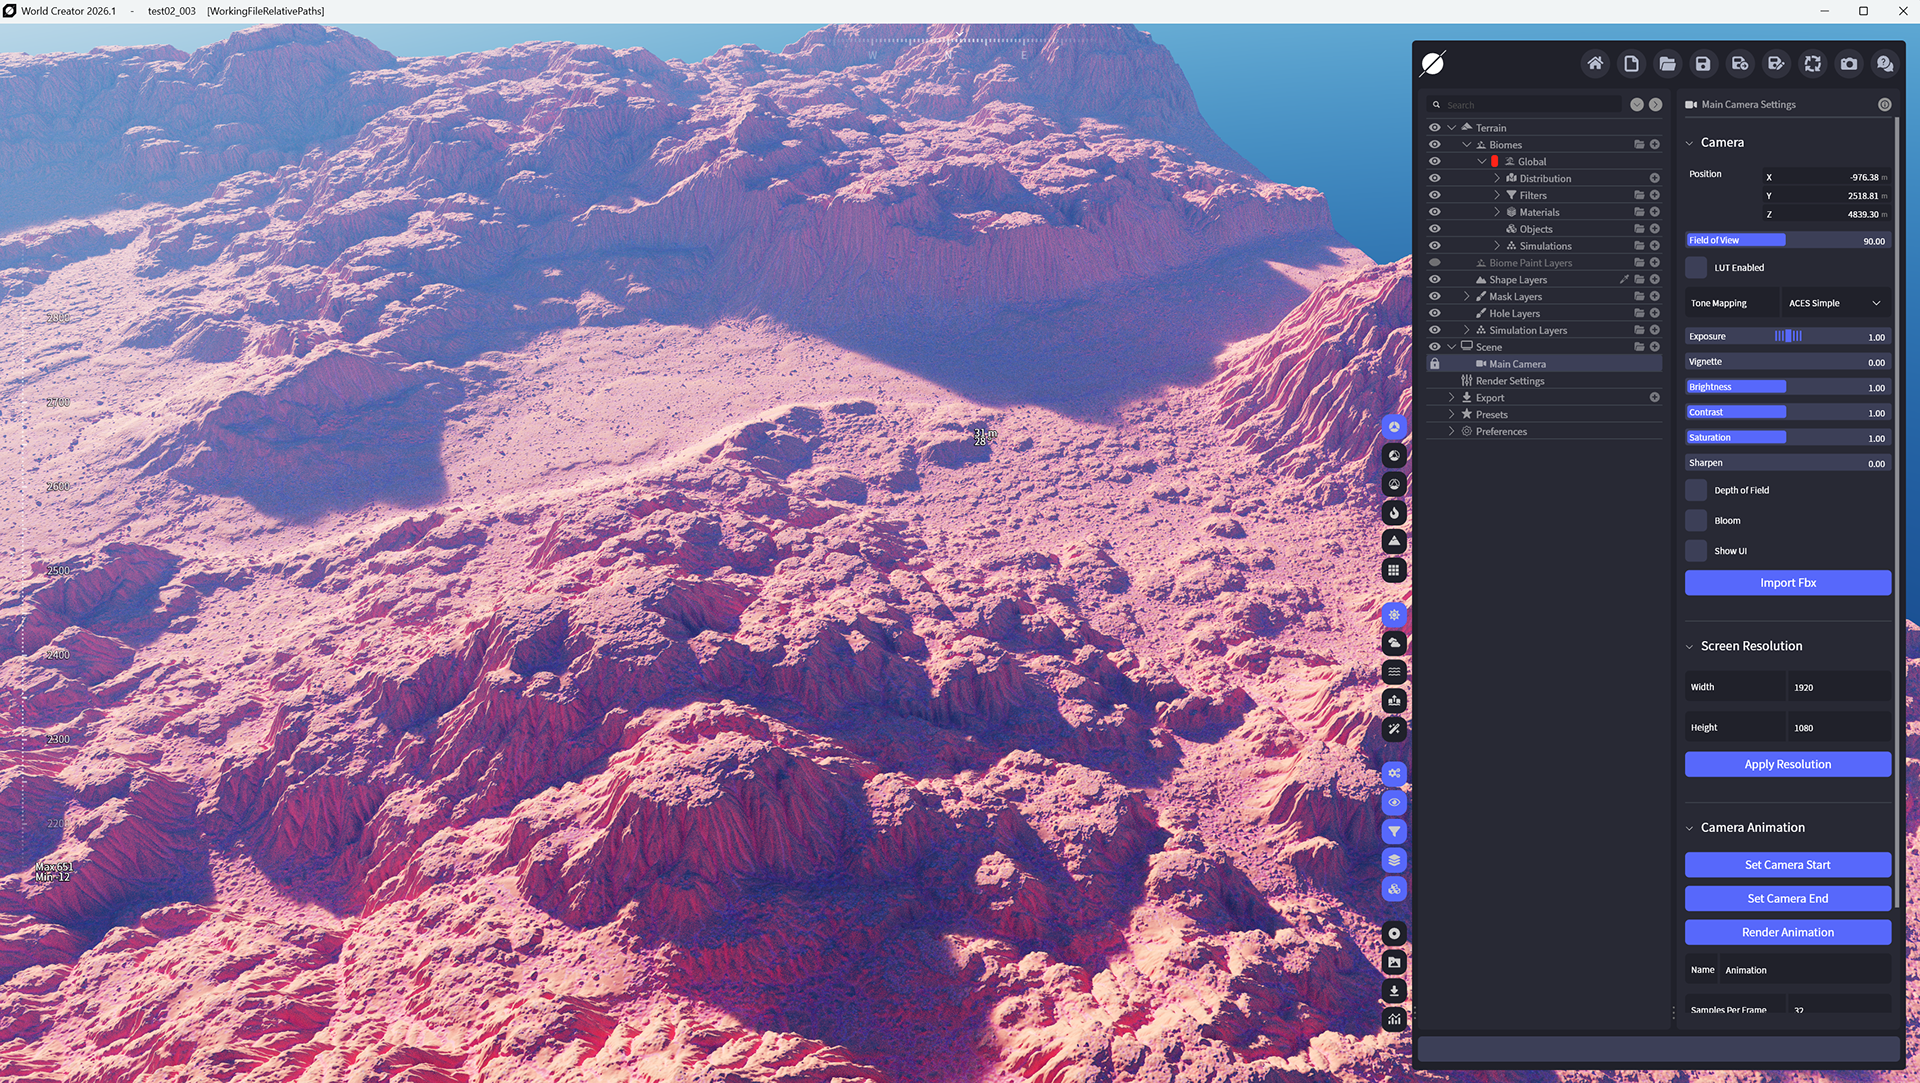Click the Set Camera Start button

(x=1787, y=865)
